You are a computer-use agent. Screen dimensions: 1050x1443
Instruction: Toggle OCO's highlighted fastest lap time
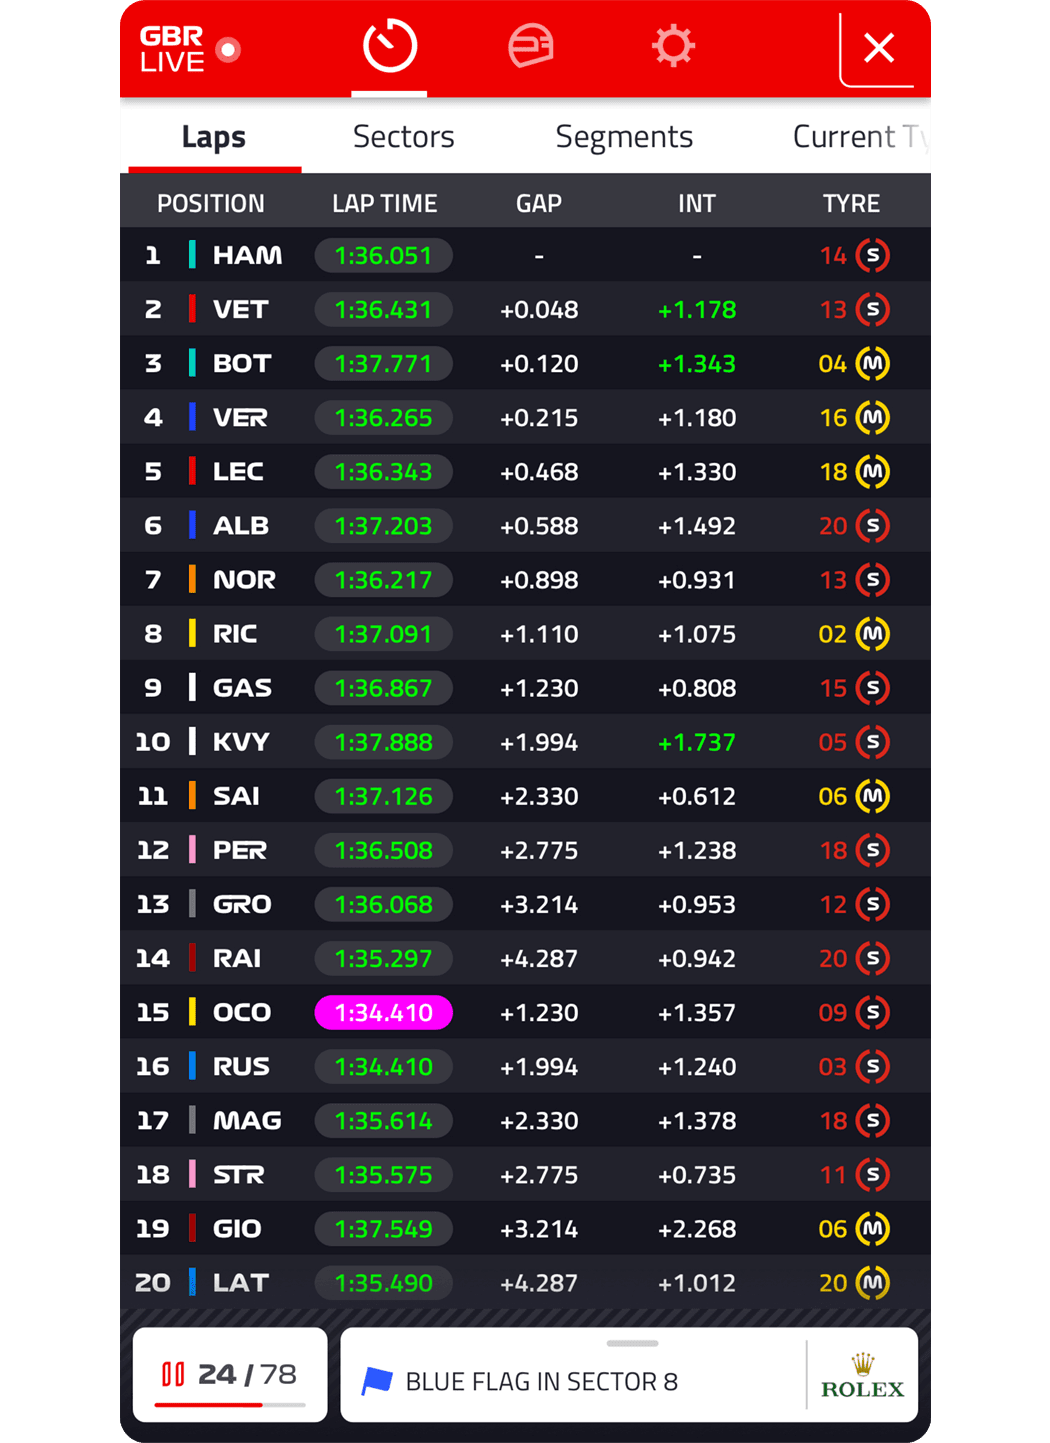(384, 1012)
